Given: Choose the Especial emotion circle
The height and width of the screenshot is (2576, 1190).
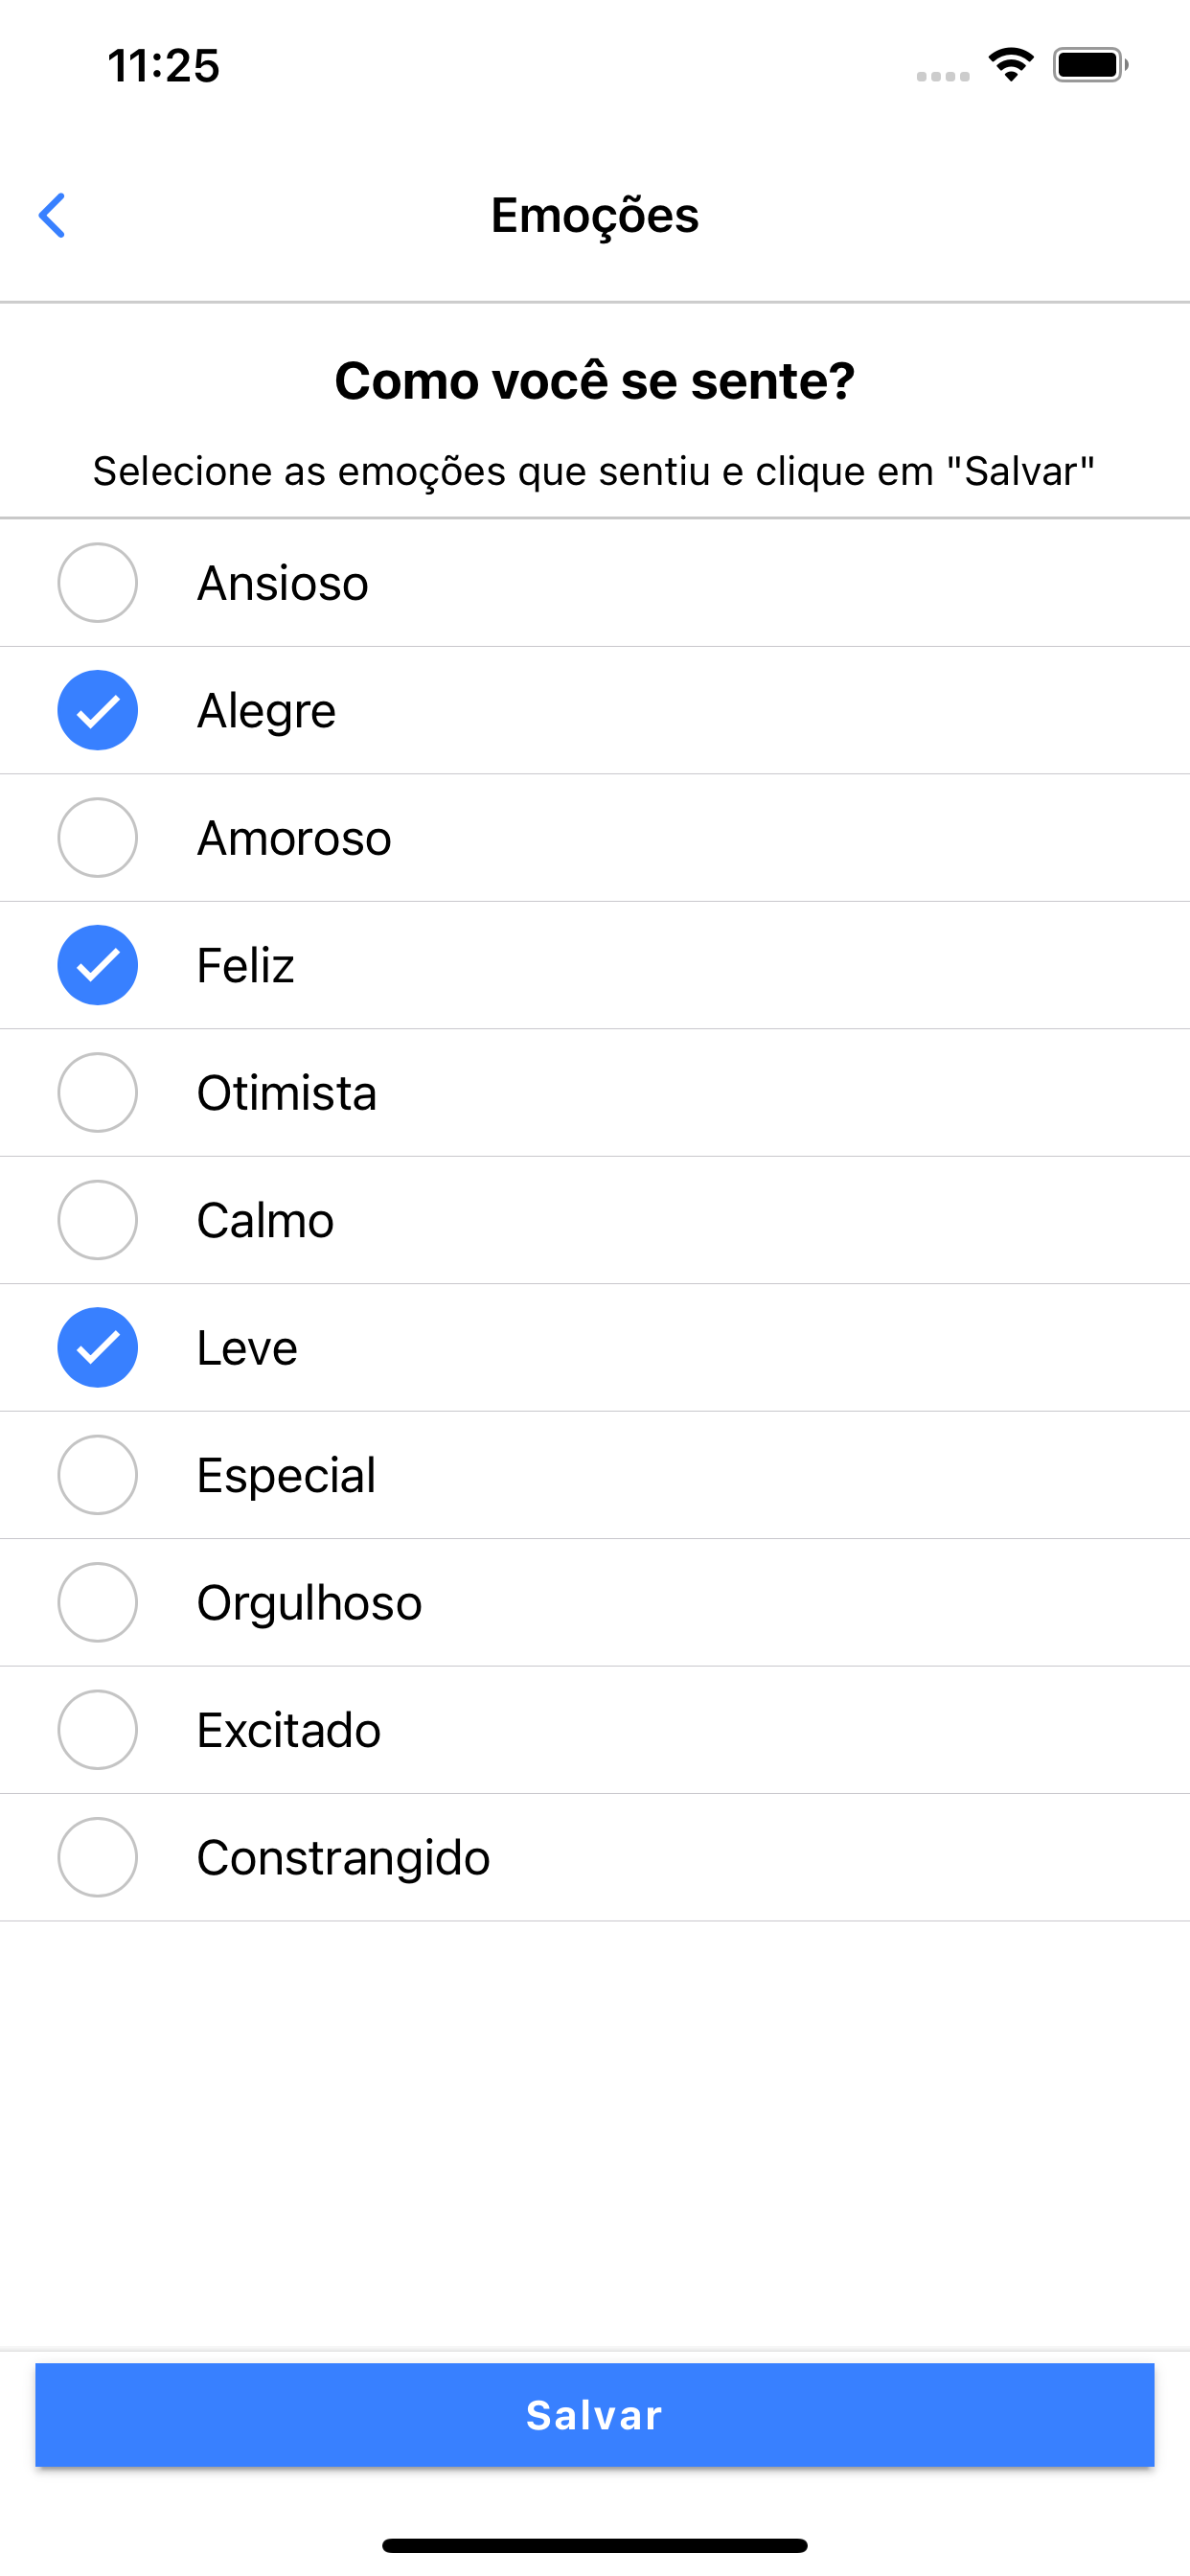Looking at the screenshot, I should pos(97,1475).
